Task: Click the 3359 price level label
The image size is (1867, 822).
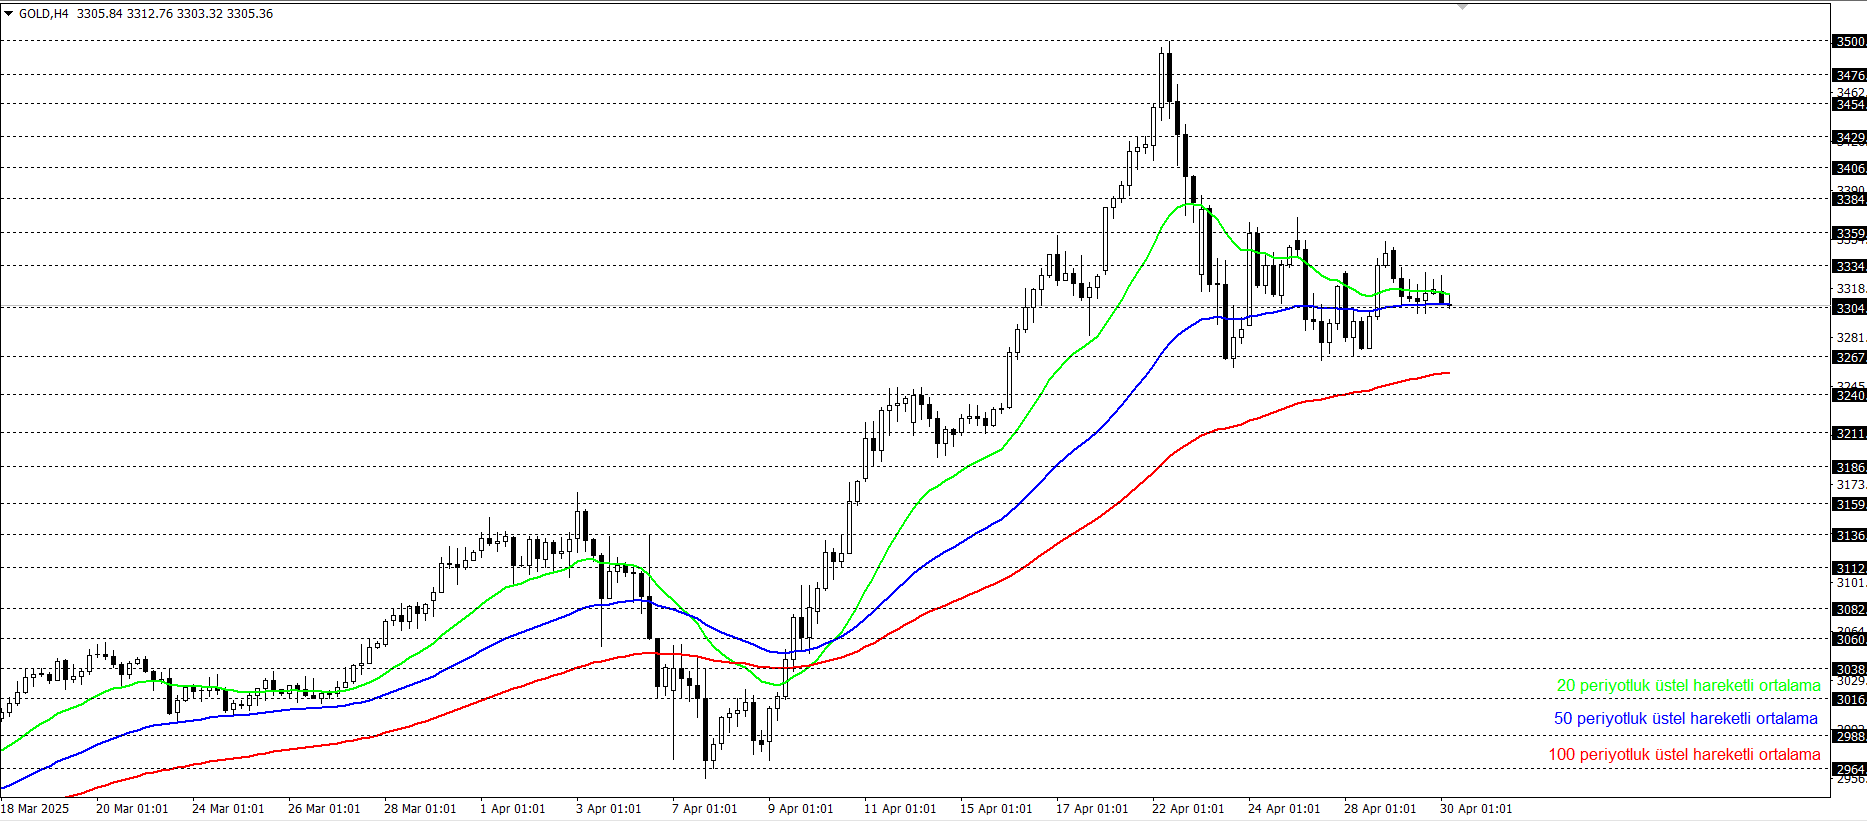Action: click(x=1849, y=234)
